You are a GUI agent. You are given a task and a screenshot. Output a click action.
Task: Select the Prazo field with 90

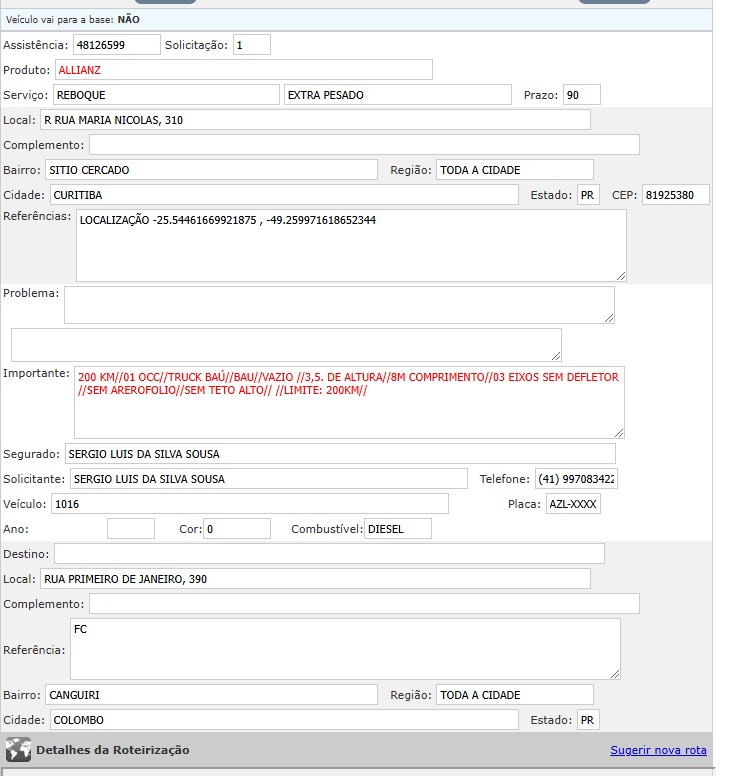pos(581,95)
